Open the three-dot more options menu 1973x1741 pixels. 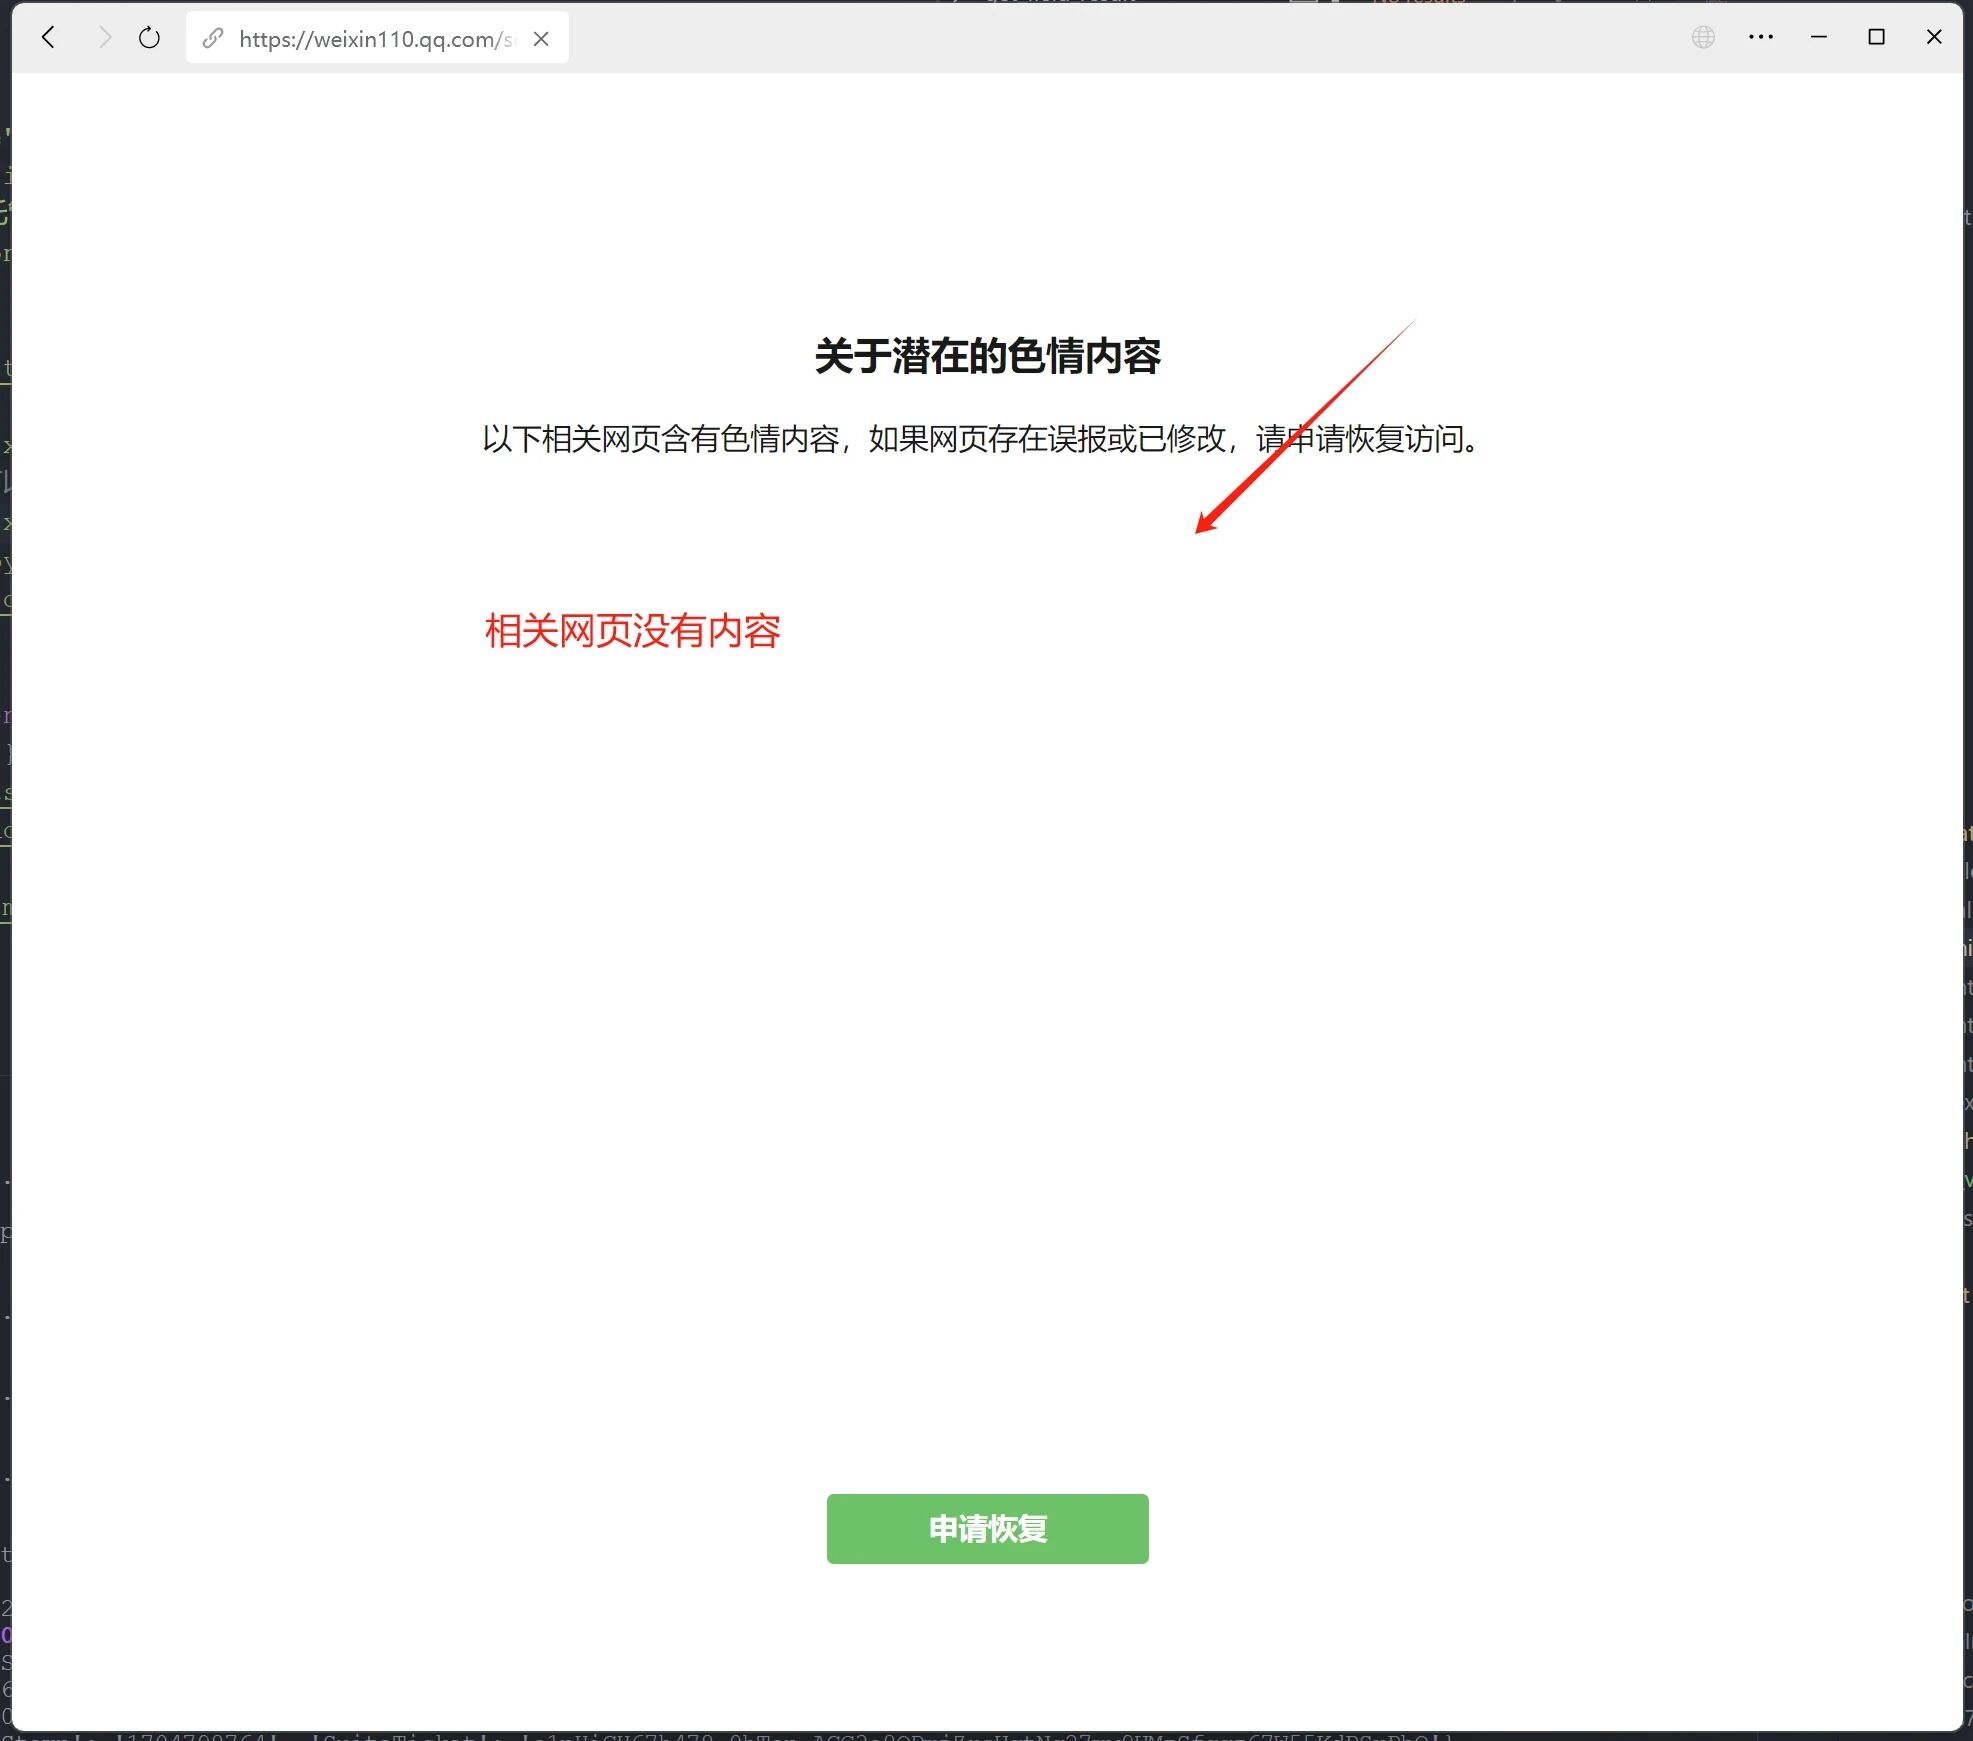coord(1761,37)
